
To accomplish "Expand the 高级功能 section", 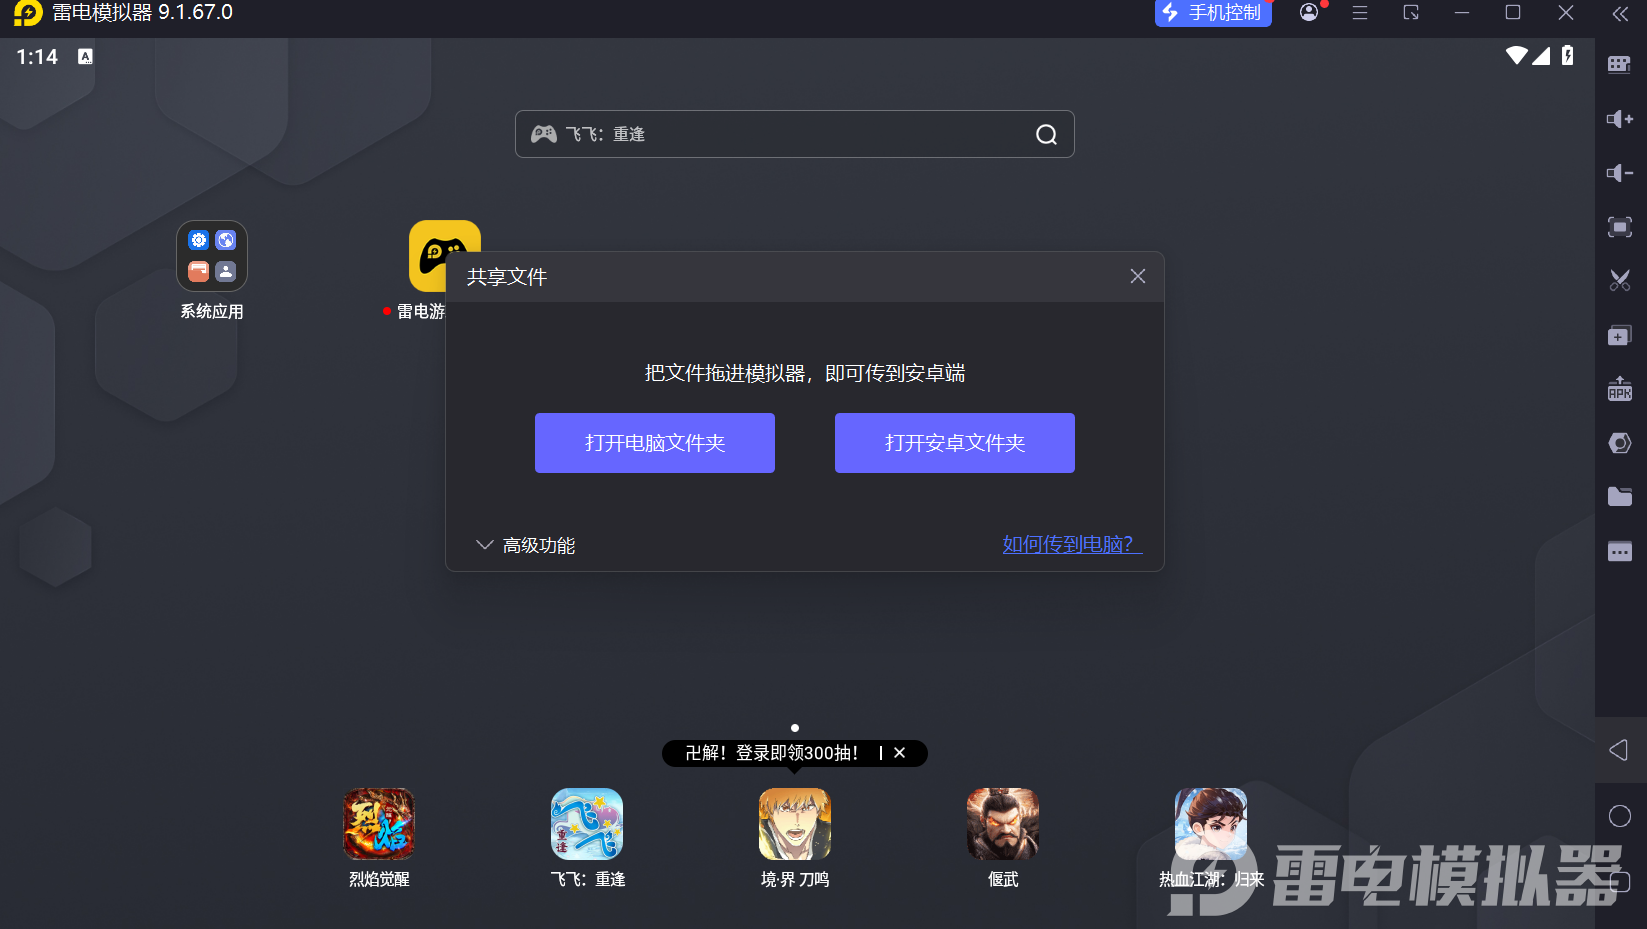I will click(x=525, y=545).
